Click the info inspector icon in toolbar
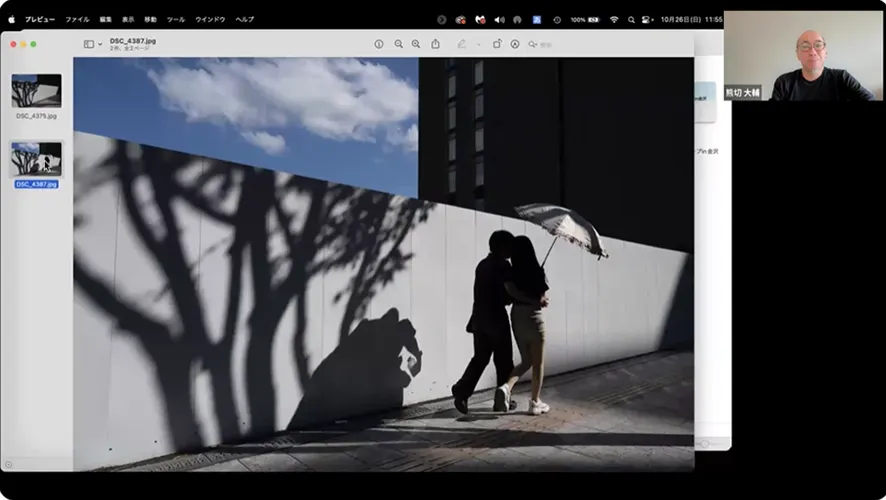Screen dimensions: 886x500 (379, 44)
